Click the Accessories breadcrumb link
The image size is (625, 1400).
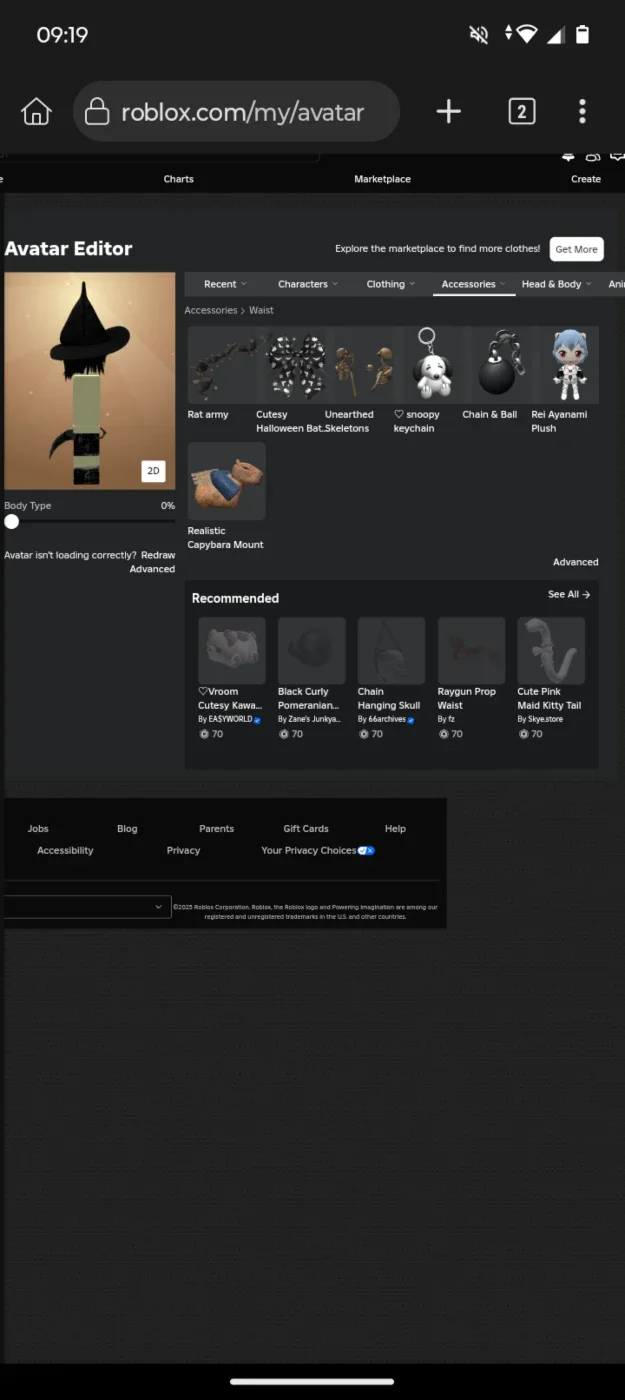[x=211, y=311]
